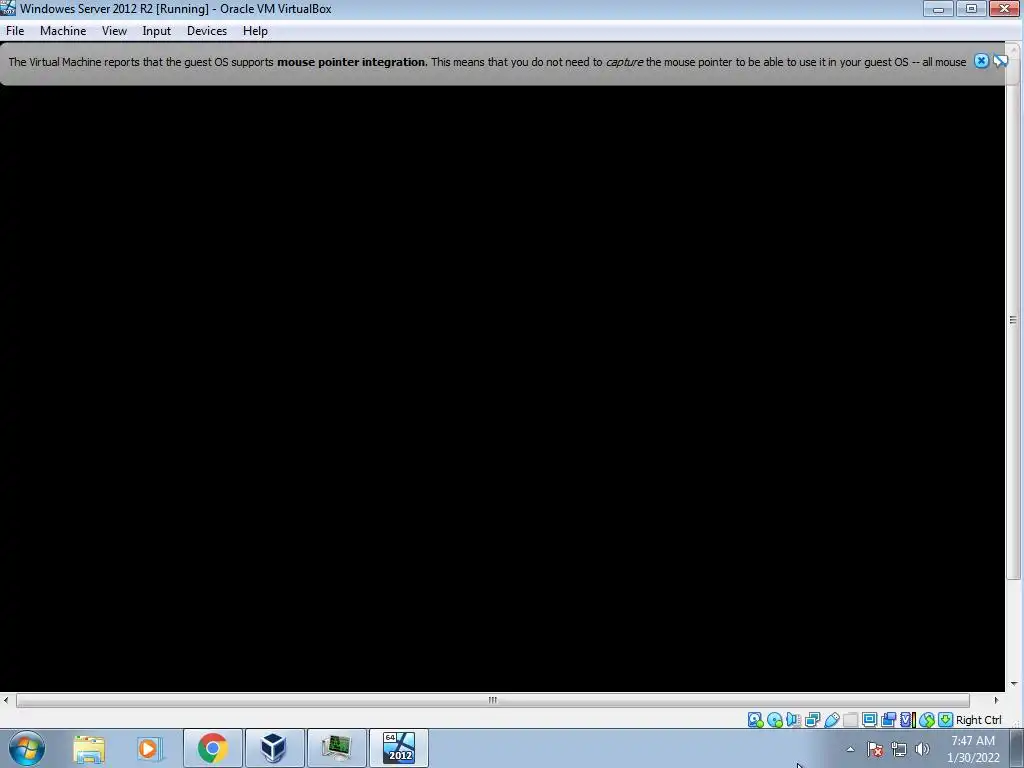Open the green circuit-board monitor taskbar app
Screen dimensions: 1024x768
[337, 748]
